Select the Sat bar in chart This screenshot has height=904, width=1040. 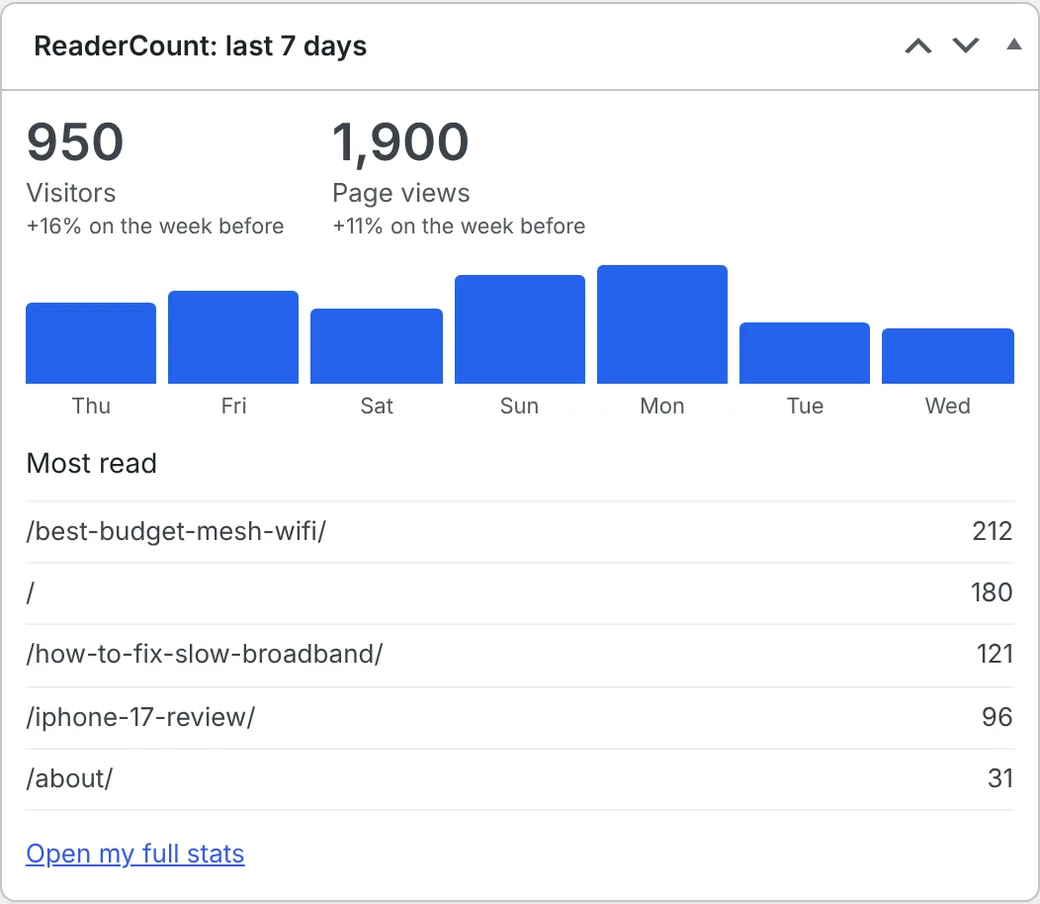377,346
